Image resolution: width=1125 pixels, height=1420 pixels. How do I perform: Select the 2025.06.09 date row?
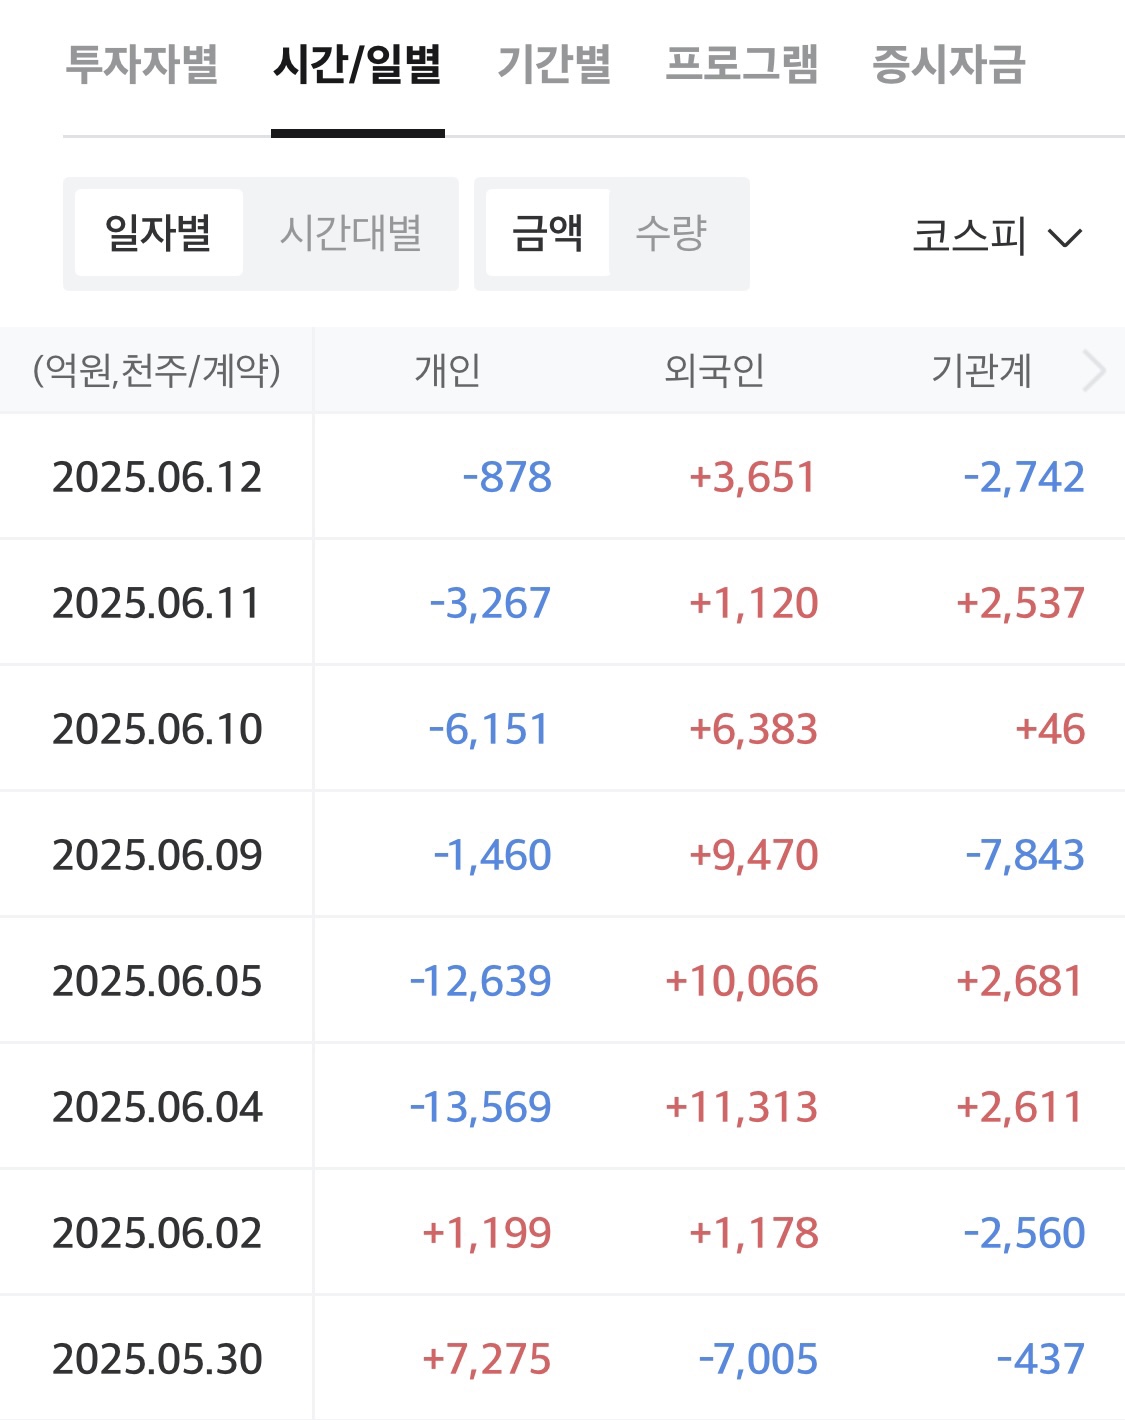(x=157, y=855)
